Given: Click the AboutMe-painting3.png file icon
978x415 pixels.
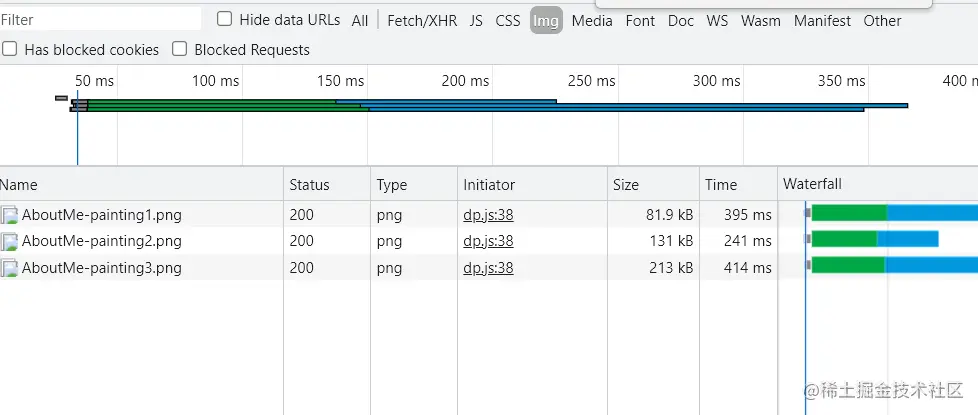Looking at the screenshot, I should point(10,268).
